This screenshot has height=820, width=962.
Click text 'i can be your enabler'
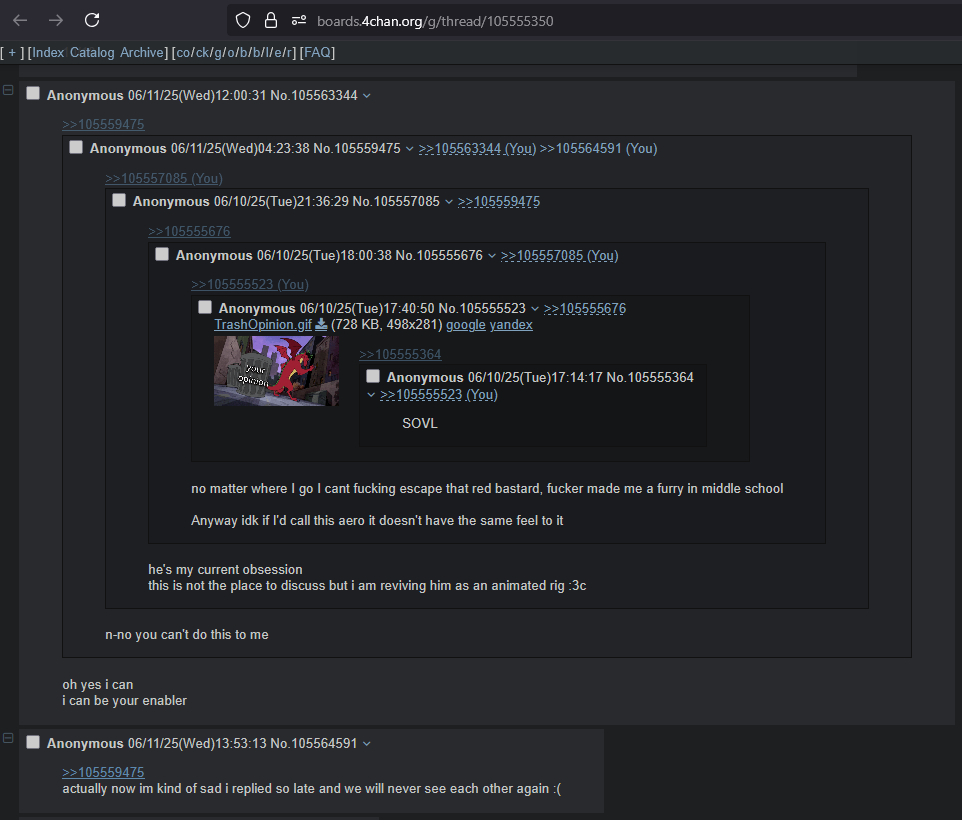pyautogui.click(x=124, y=701)
